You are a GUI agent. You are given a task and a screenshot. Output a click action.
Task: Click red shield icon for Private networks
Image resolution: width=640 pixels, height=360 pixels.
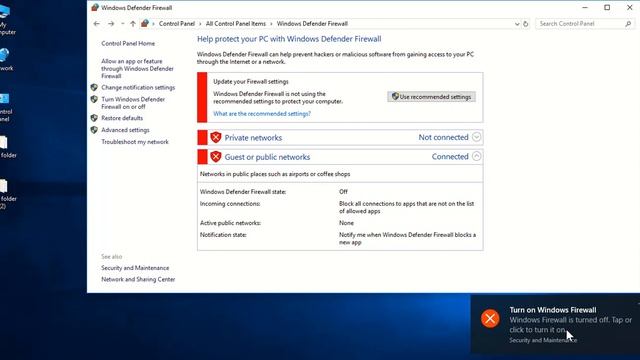coord(216,138)
